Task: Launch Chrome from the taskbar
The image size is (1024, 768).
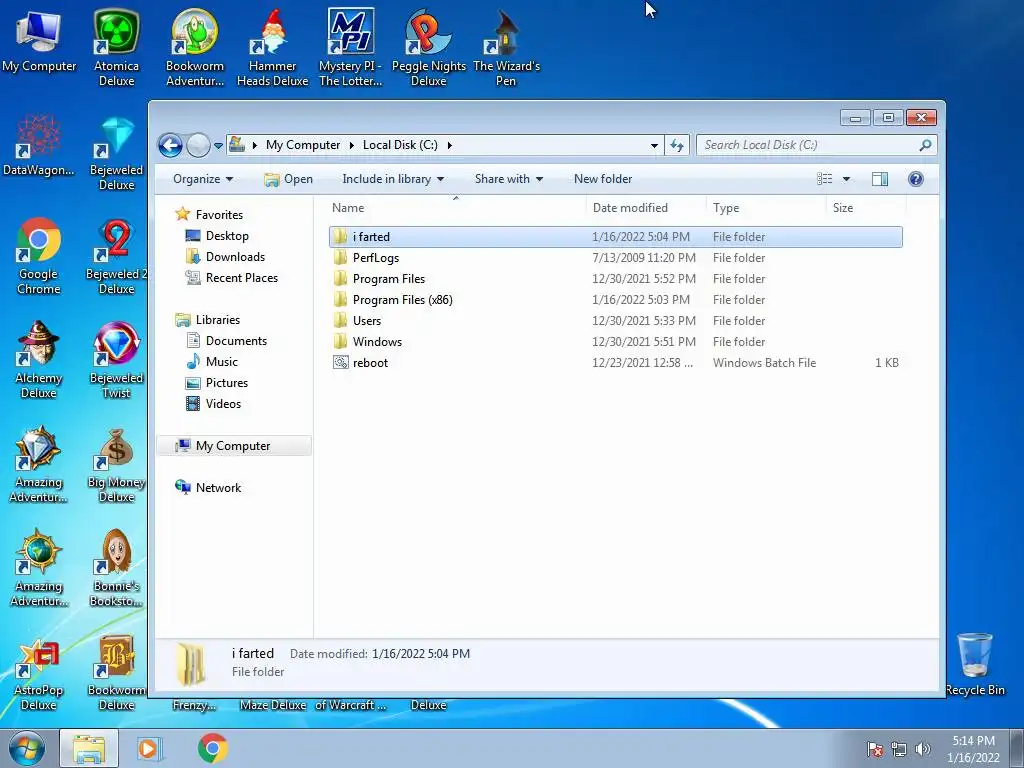Action: pyautogui.click(x=212, y=748)
